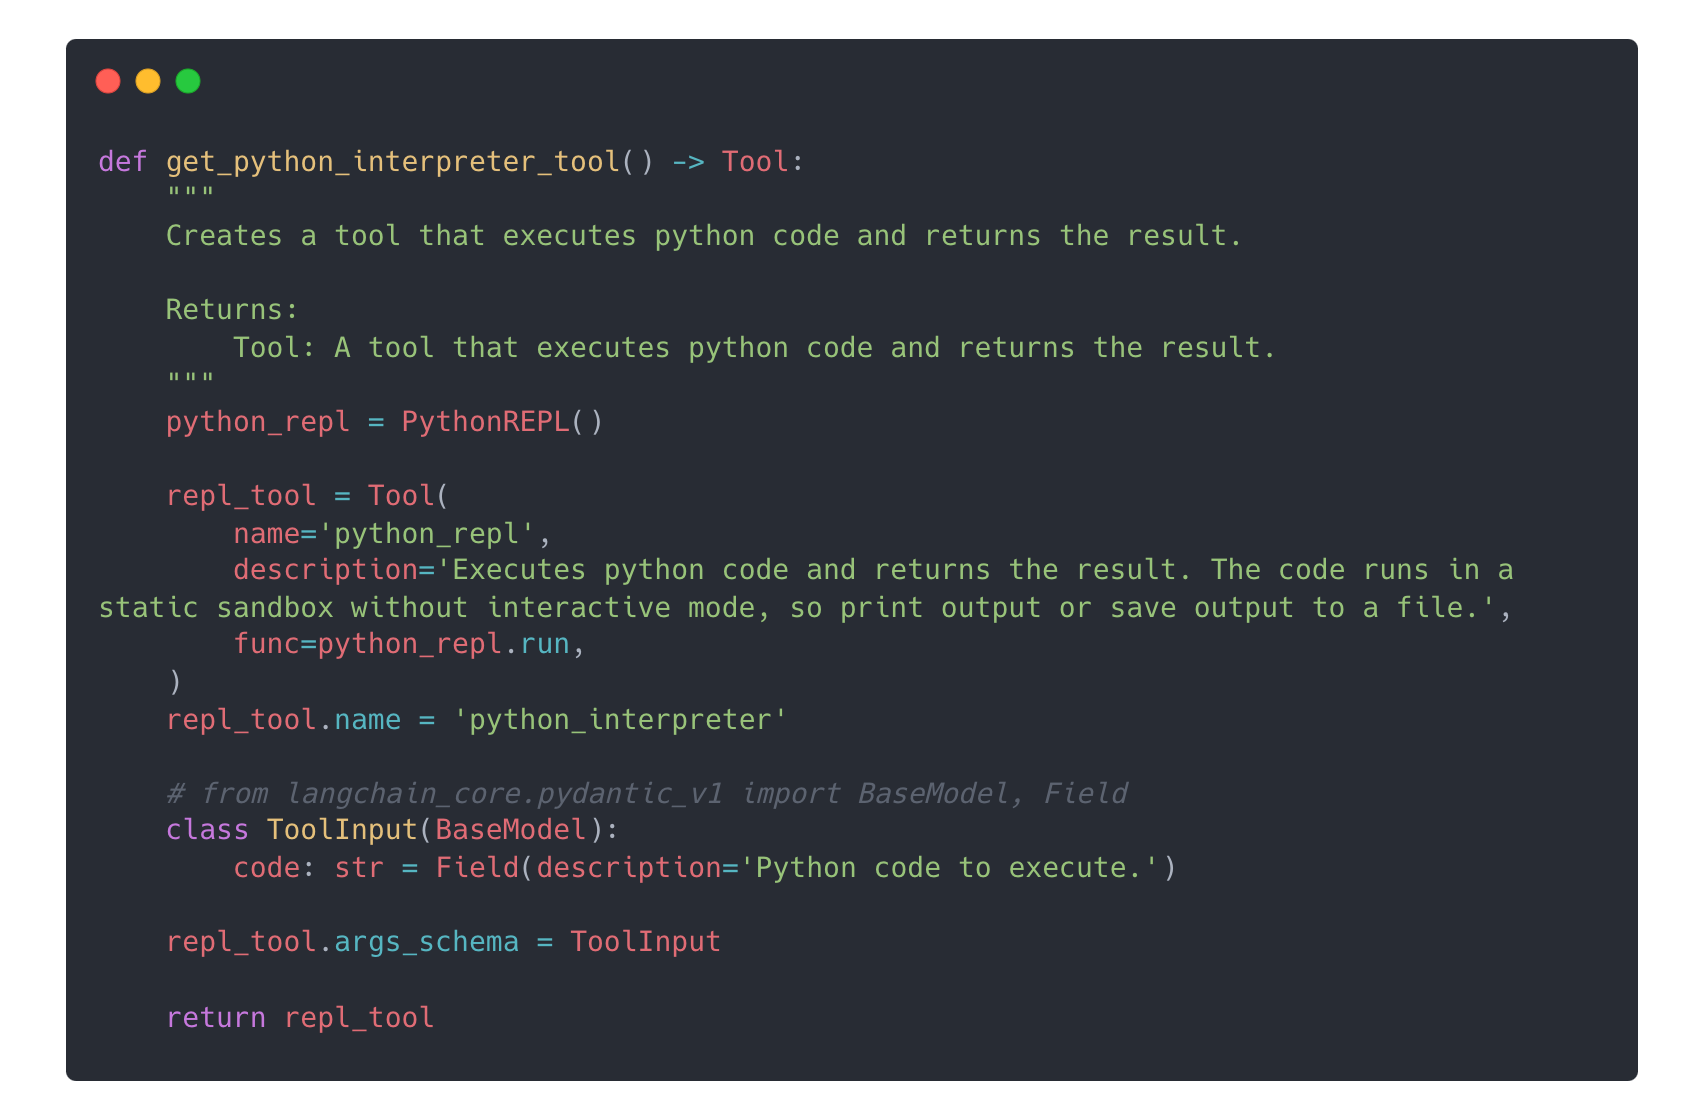Click the arrow in the function signature

[x=688, y=162]
